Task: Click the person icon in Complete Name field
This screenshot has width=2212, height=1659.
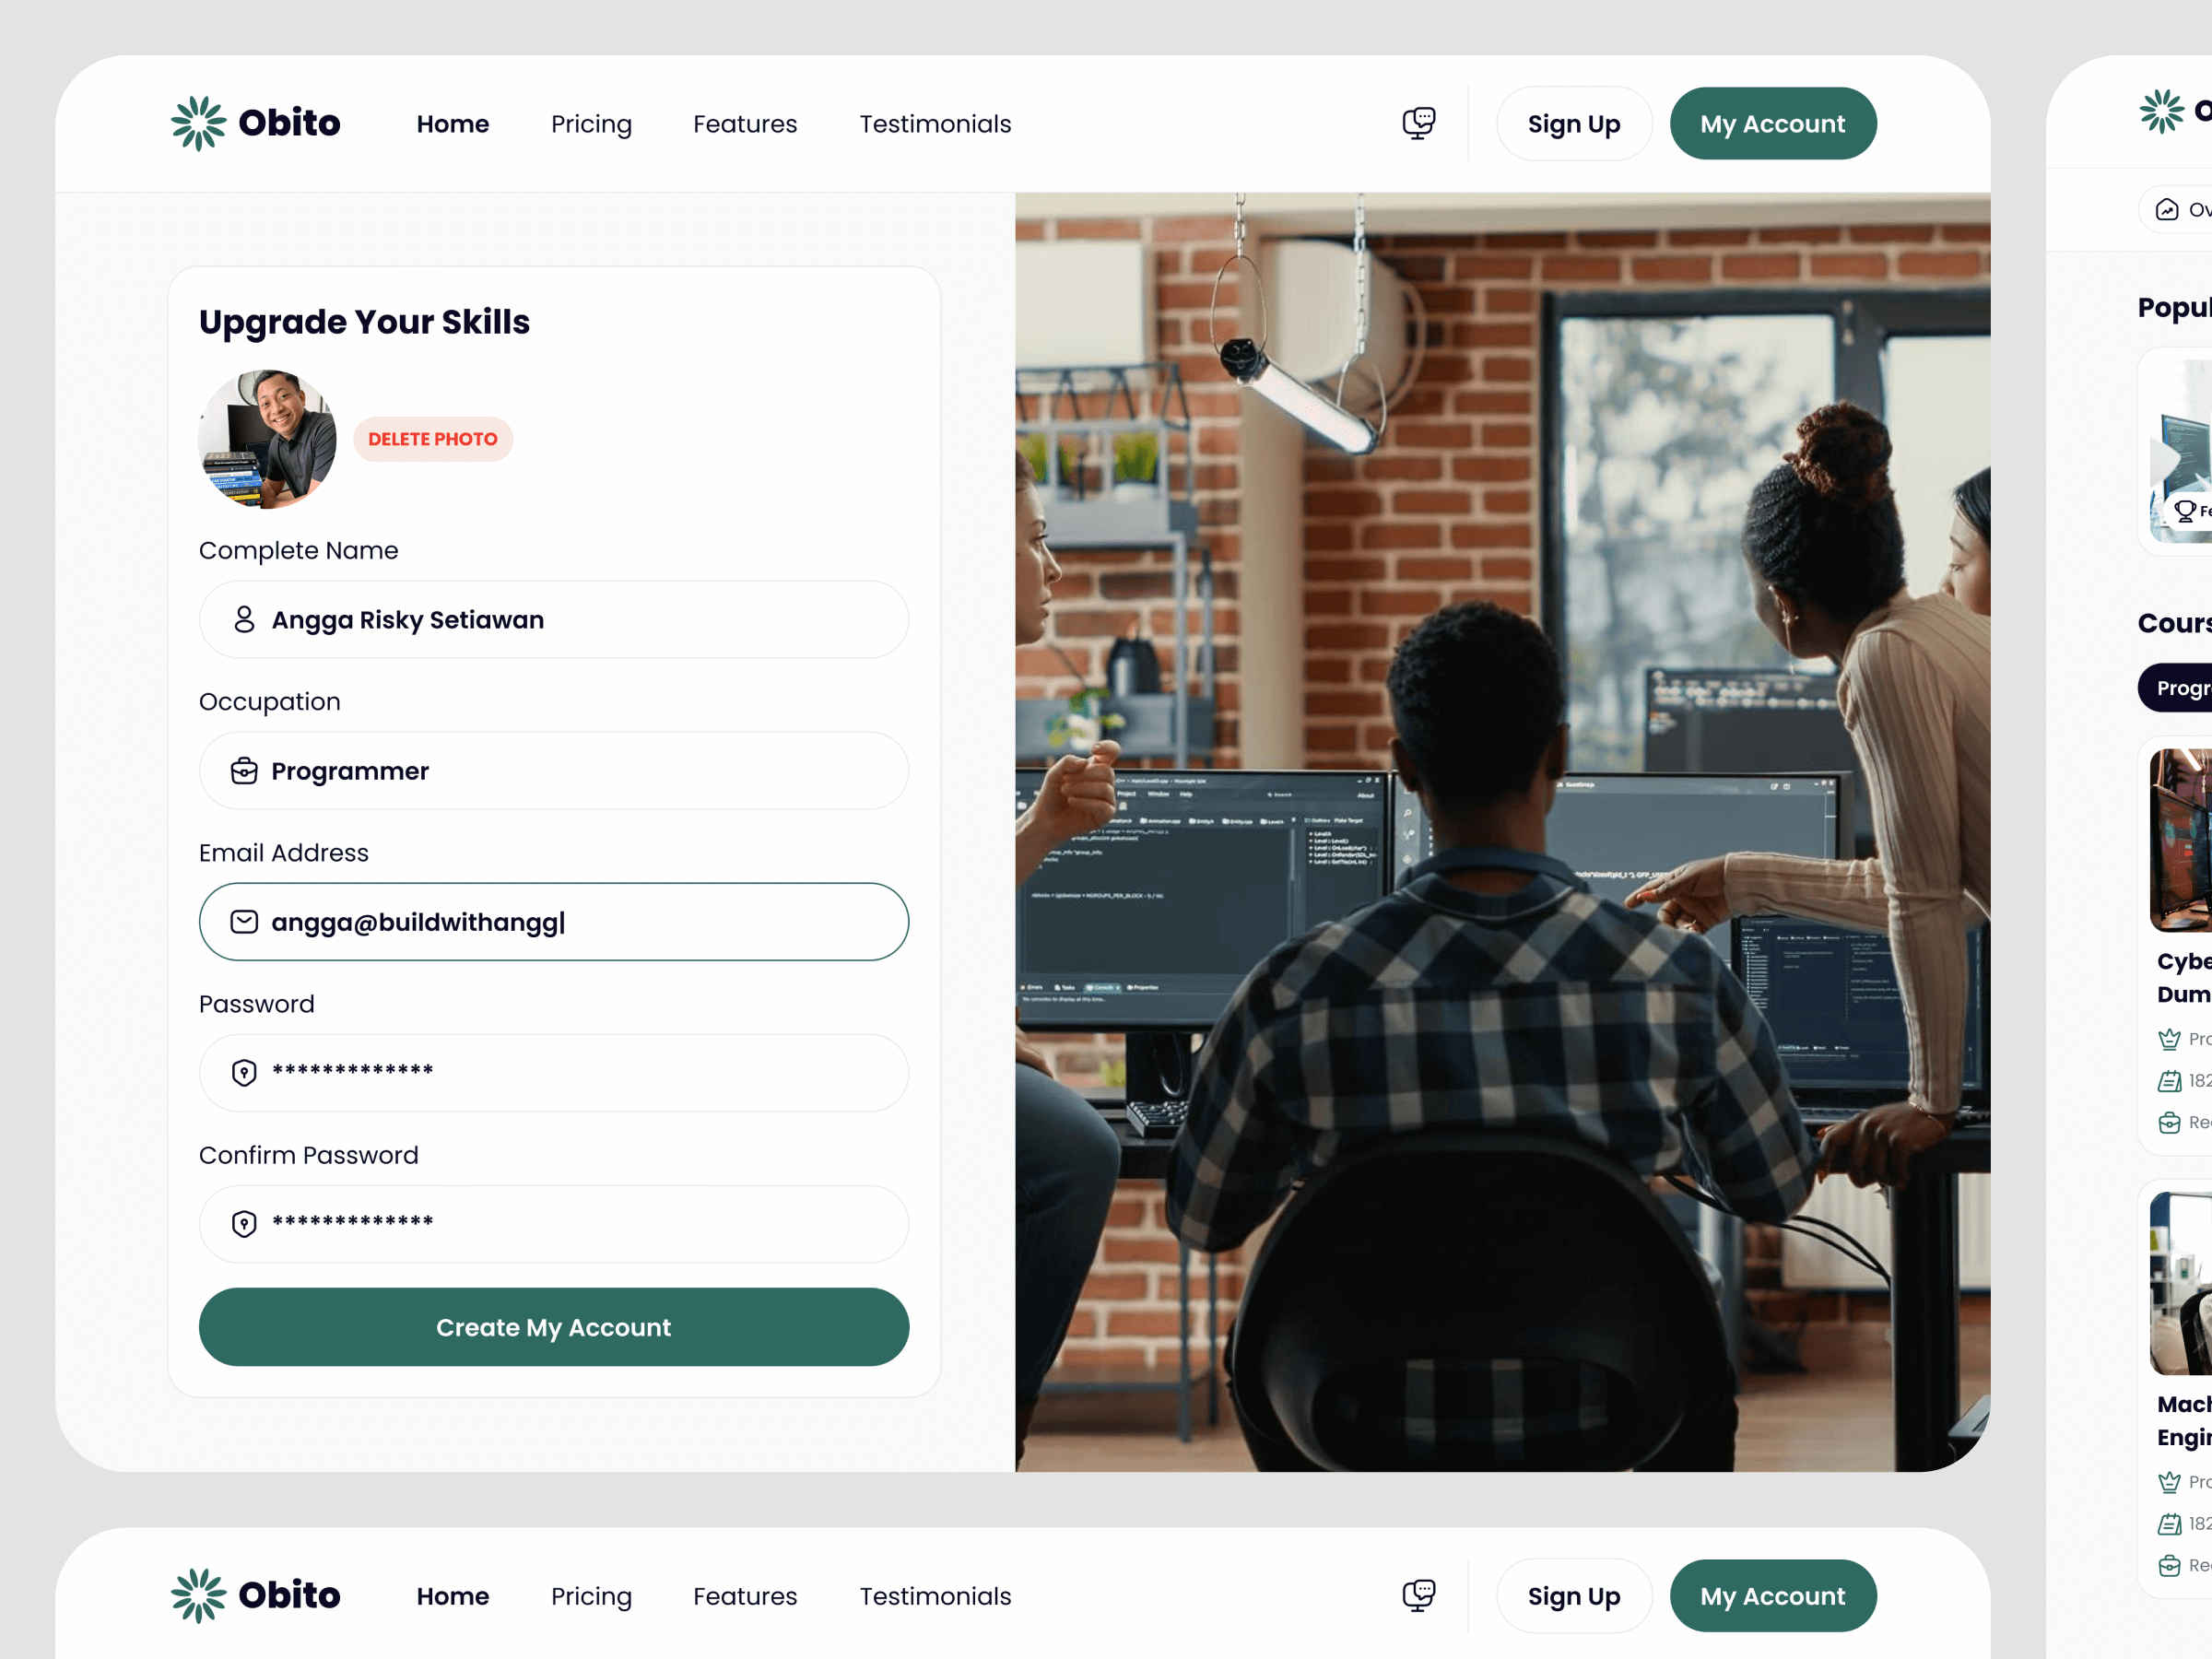Action: pos(244,620)
